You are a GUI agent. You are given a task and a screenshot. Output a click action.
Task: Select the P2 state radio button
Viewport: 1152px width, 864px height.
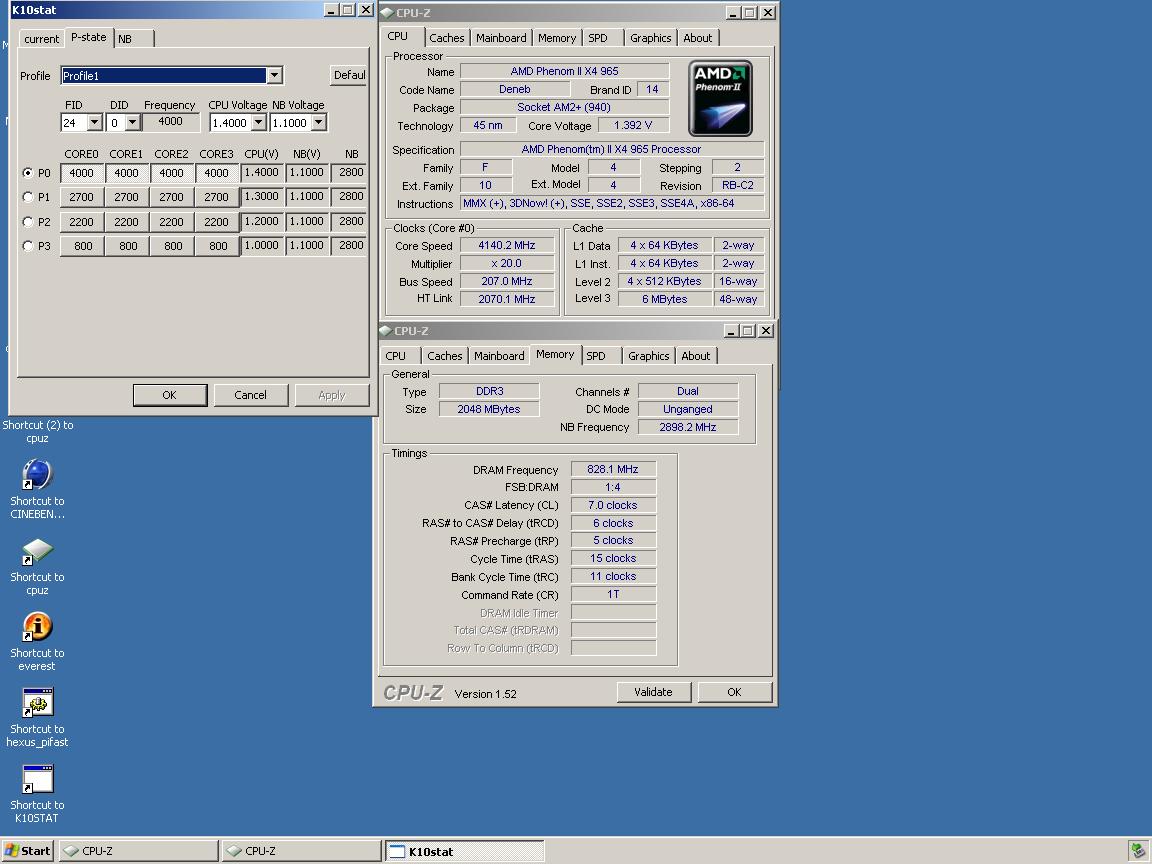tap(28, 222)
